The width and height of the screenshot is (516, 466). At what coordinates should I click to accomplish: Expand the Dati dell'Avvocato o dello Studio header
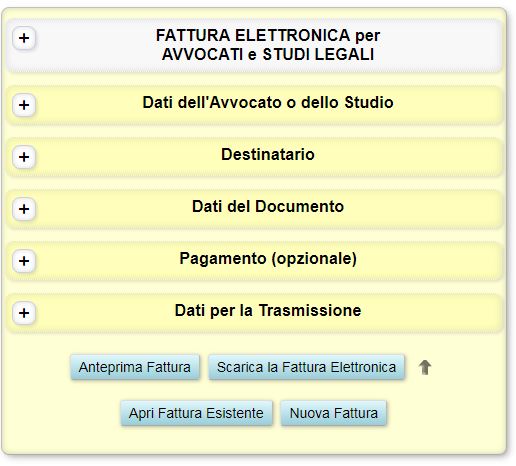coord(254,105)
